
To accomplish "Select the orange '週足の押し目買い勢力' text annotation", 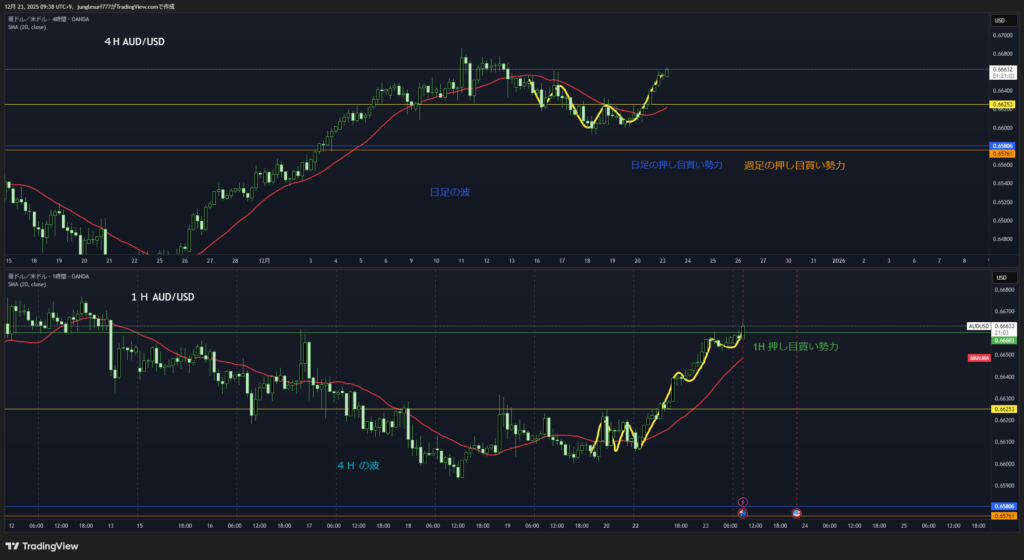I will click(794, 165).
